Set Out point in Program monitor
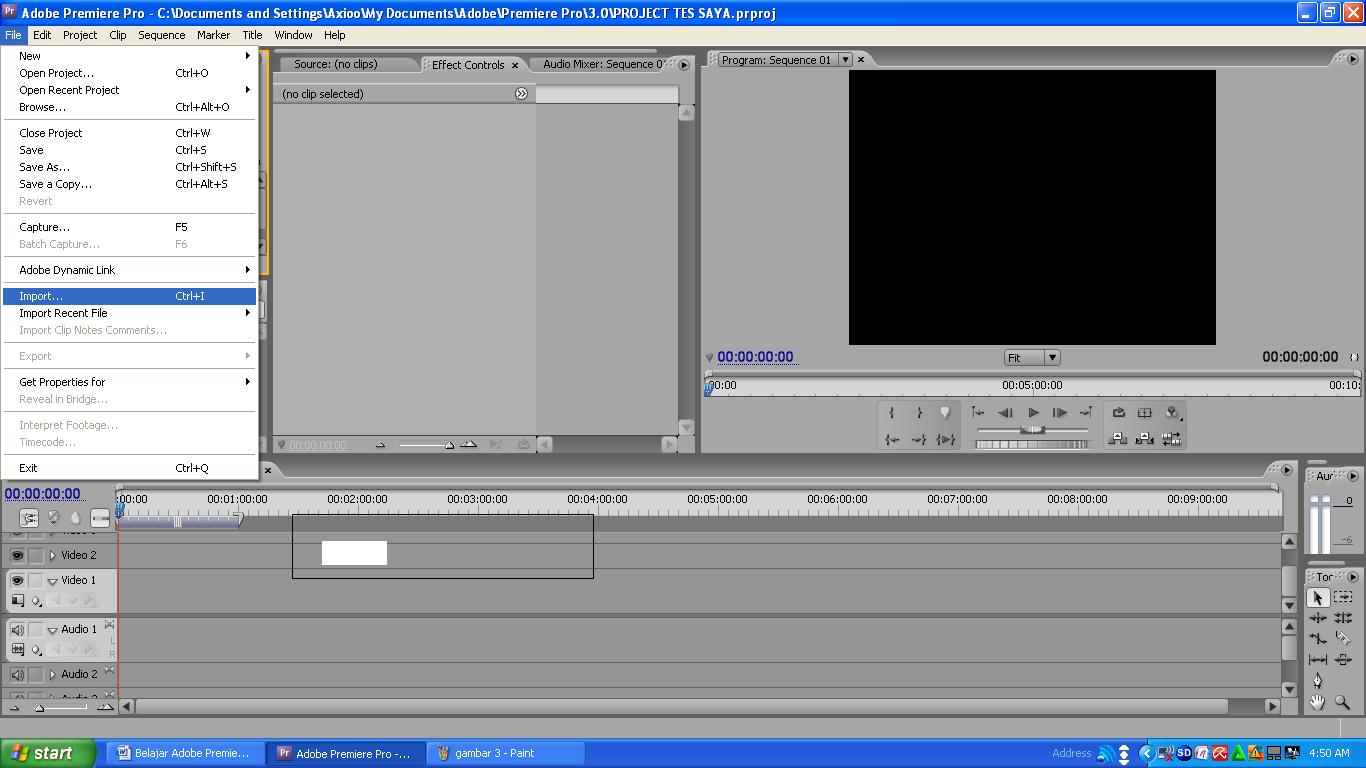 (x=919, y=413)
